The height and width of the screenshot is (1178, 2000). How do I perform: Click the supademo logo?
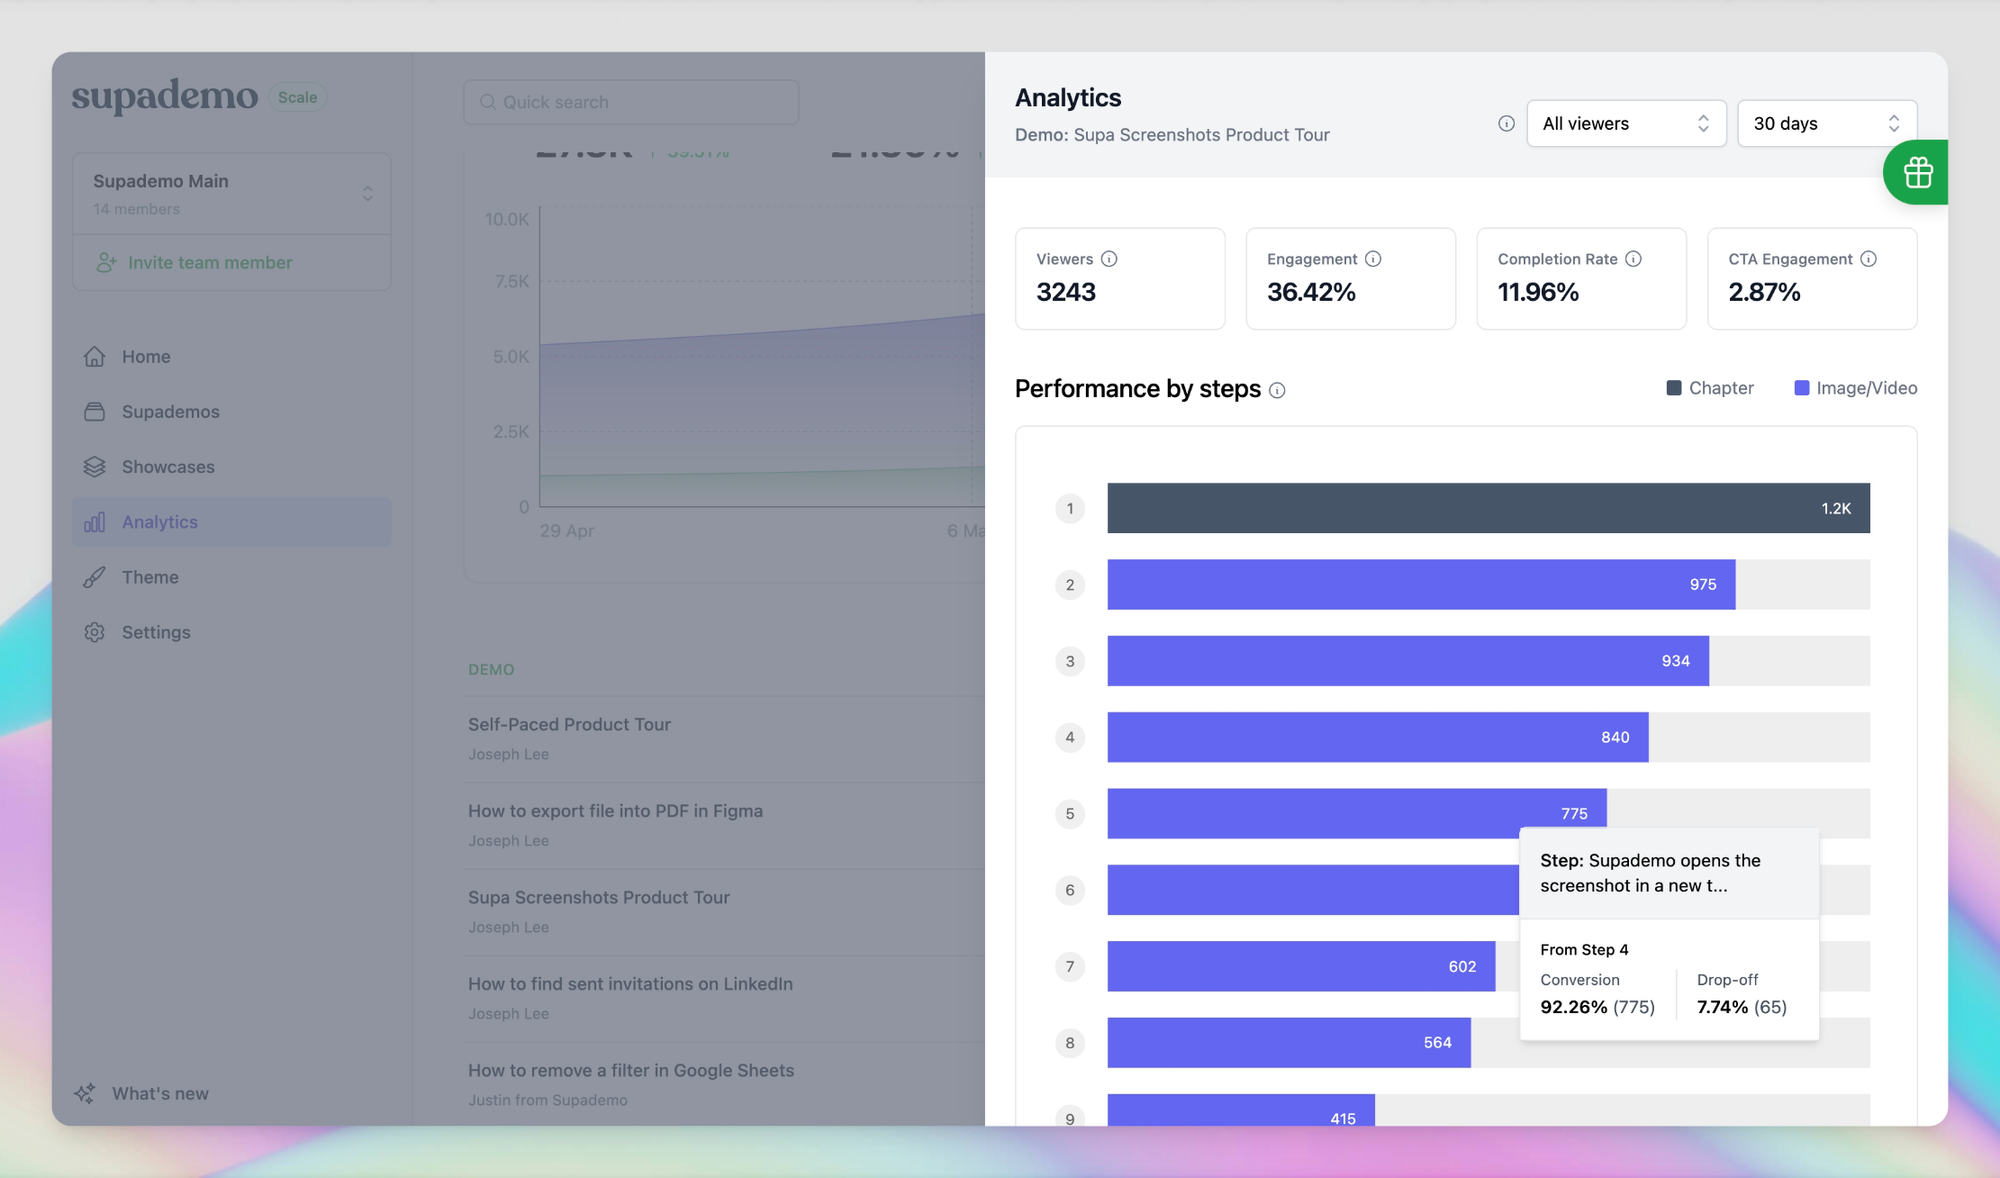click(x=165, y=96)
